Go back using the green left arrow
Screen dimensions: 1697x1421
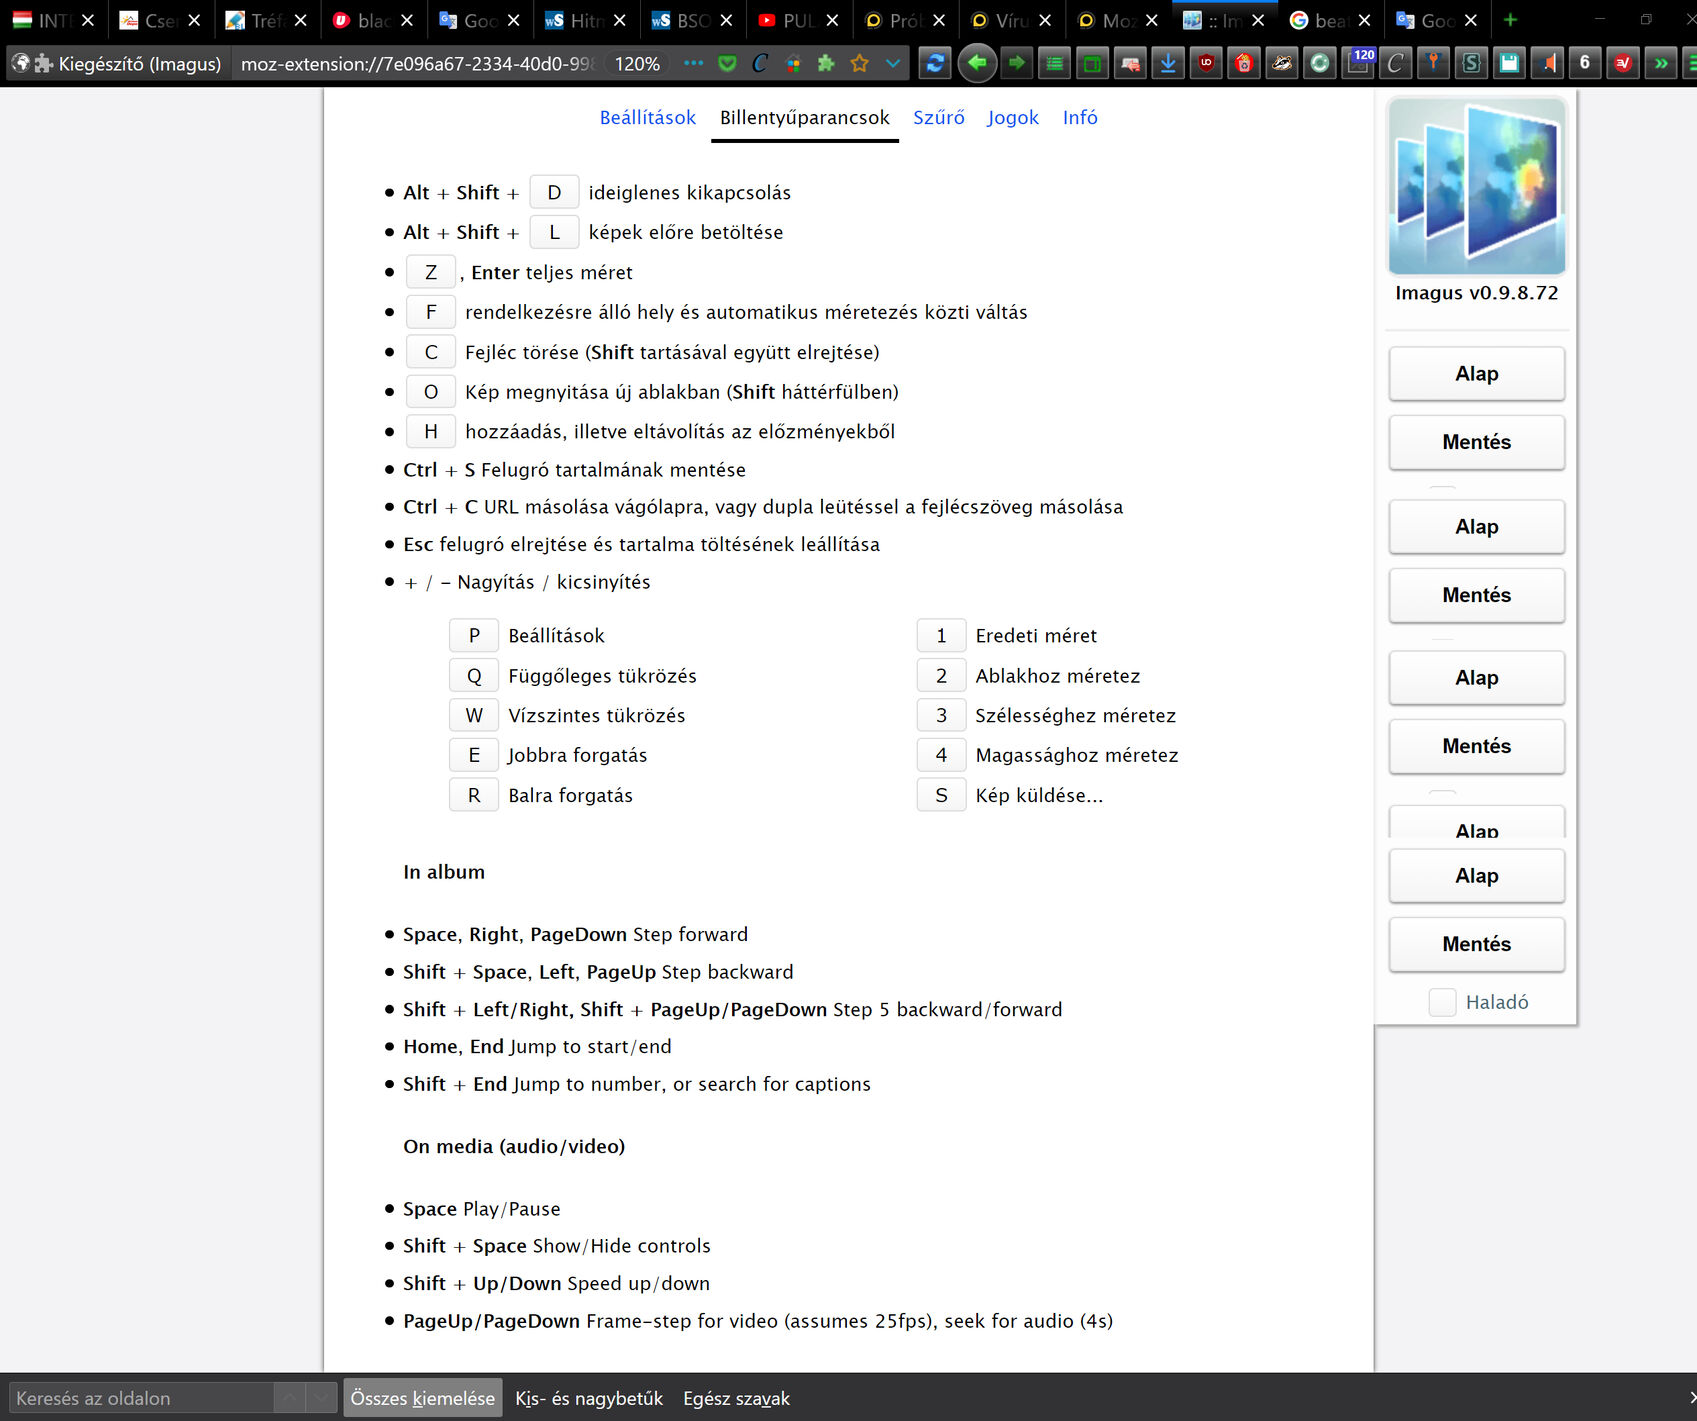[x=977, y=63]
